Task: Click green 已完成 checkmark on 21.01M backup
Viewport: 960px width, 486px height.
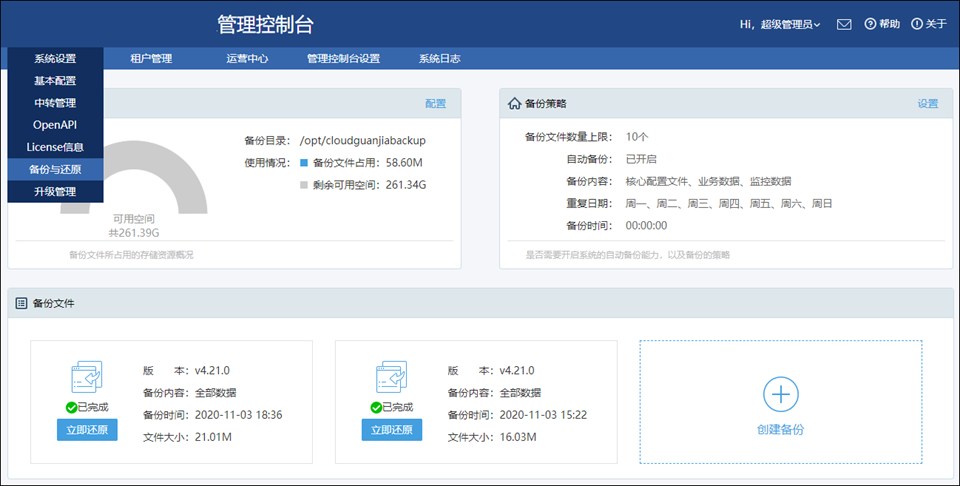Action: coord(71,408)
